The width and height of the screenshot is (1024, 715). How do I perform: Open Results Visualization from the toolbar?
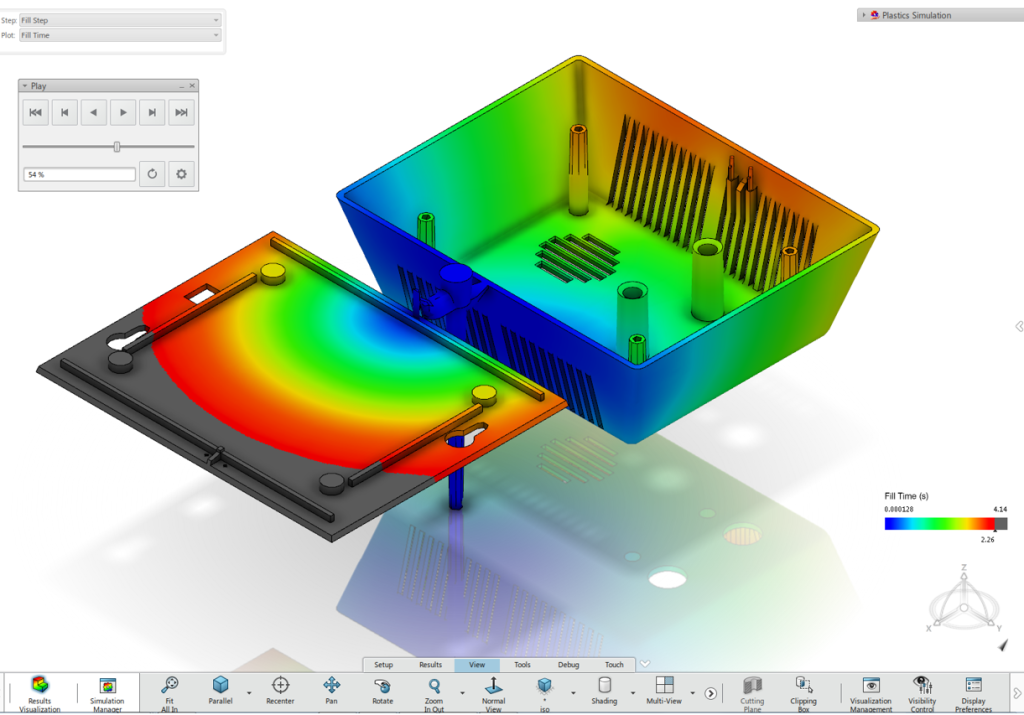click(x=40, y=692)
